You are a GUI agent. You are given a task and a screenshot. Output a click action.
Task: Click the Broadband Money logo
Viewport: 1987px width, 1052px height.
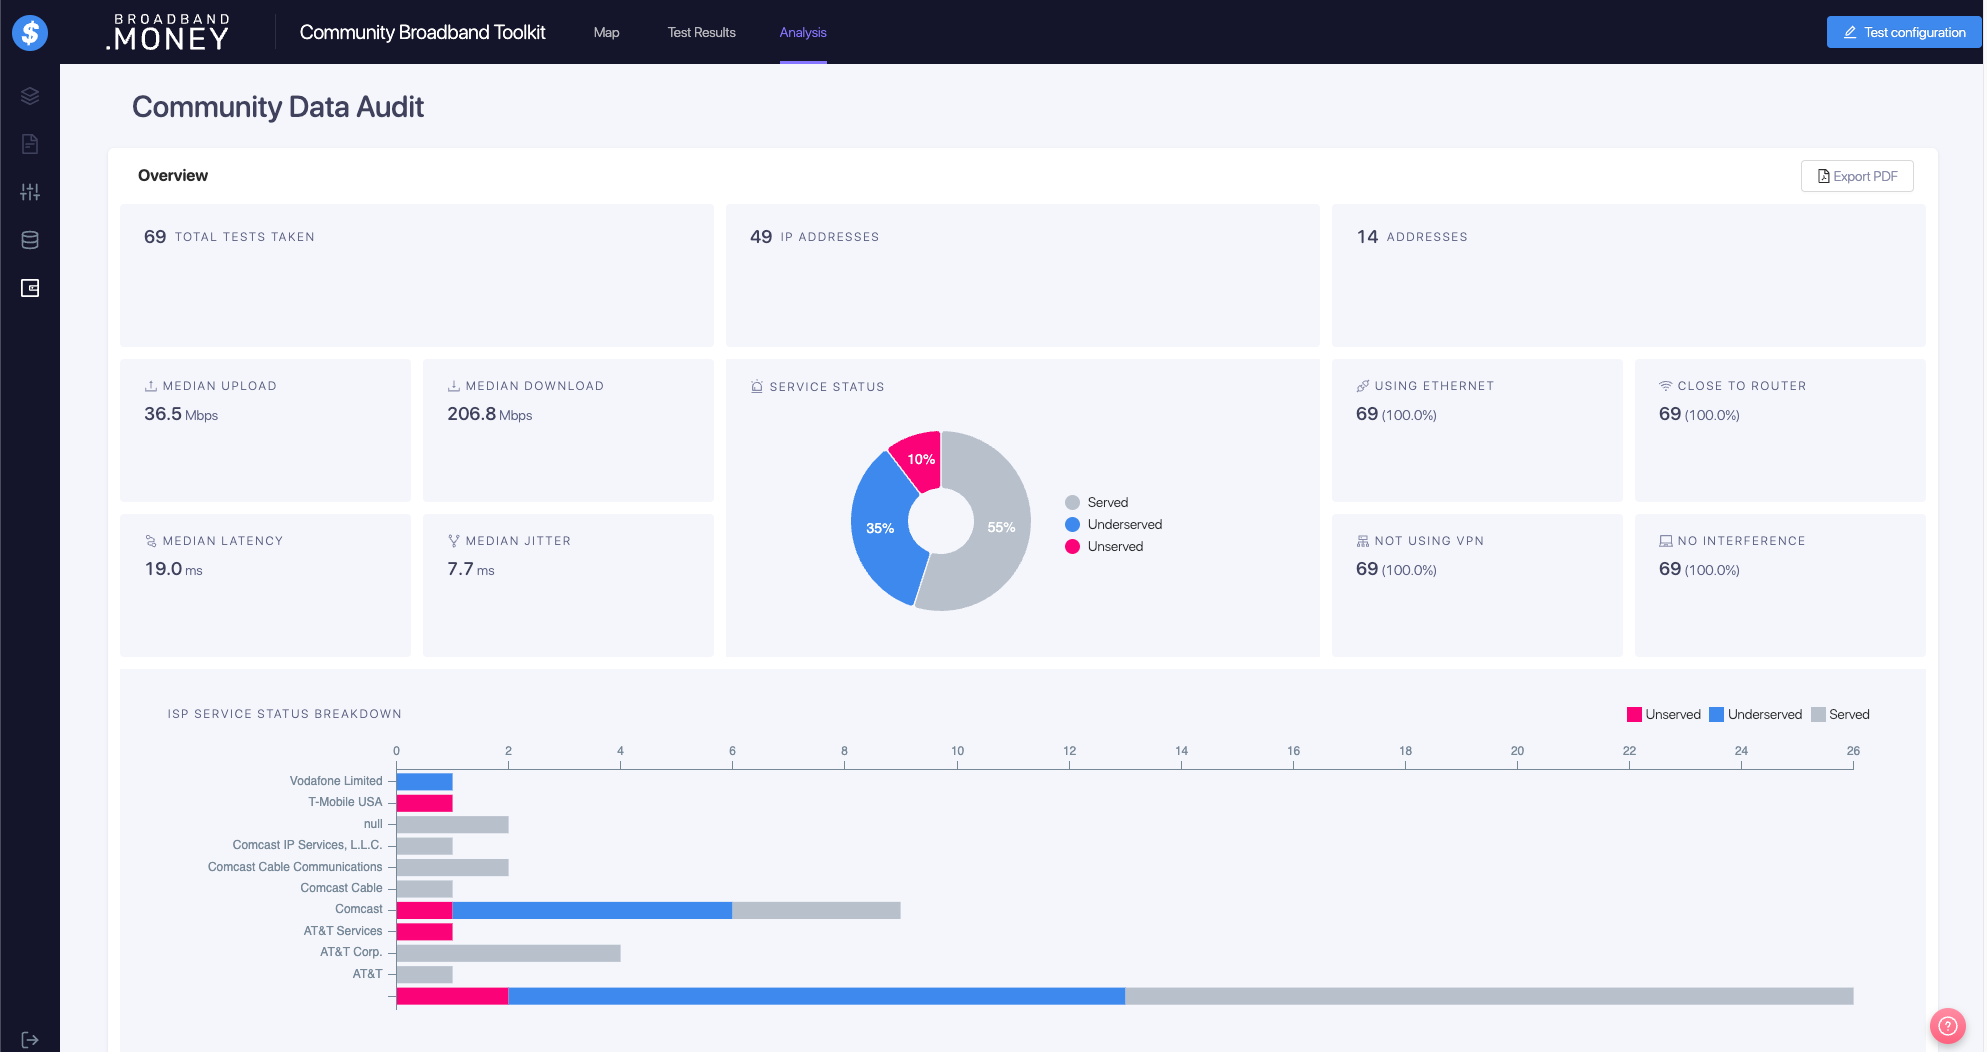click(169, 32)
